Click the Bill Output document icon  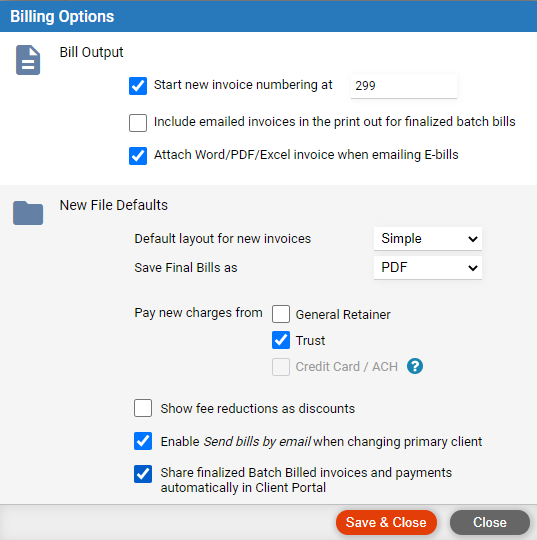point(28,60)
